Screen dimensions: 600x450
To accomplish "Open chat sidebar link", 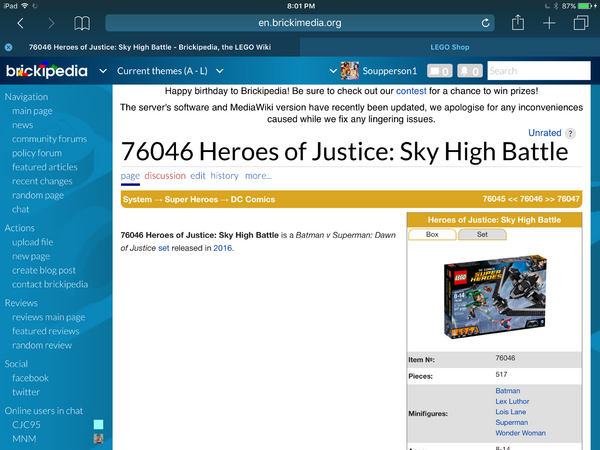I will point(20,209).
